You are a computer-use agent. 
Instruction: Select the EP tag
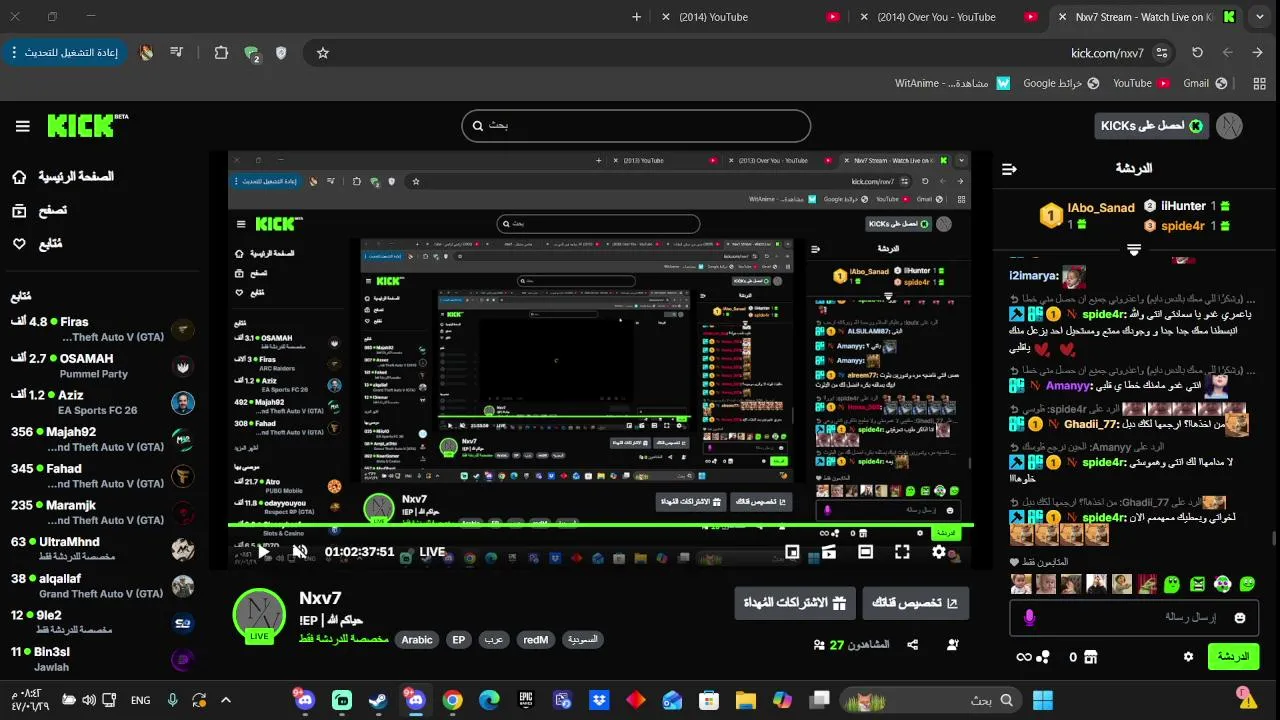pyautogui.click(x=458, y=640)
